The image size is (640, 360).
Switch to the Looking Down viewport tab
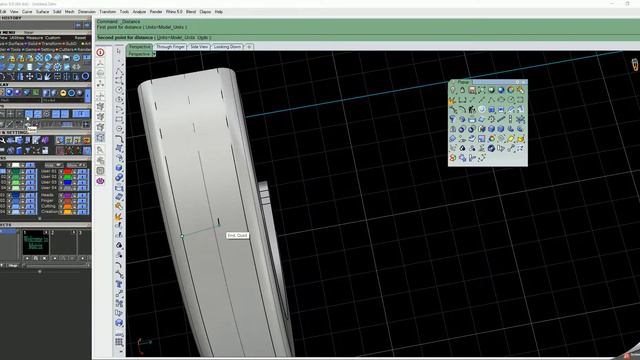227,47
